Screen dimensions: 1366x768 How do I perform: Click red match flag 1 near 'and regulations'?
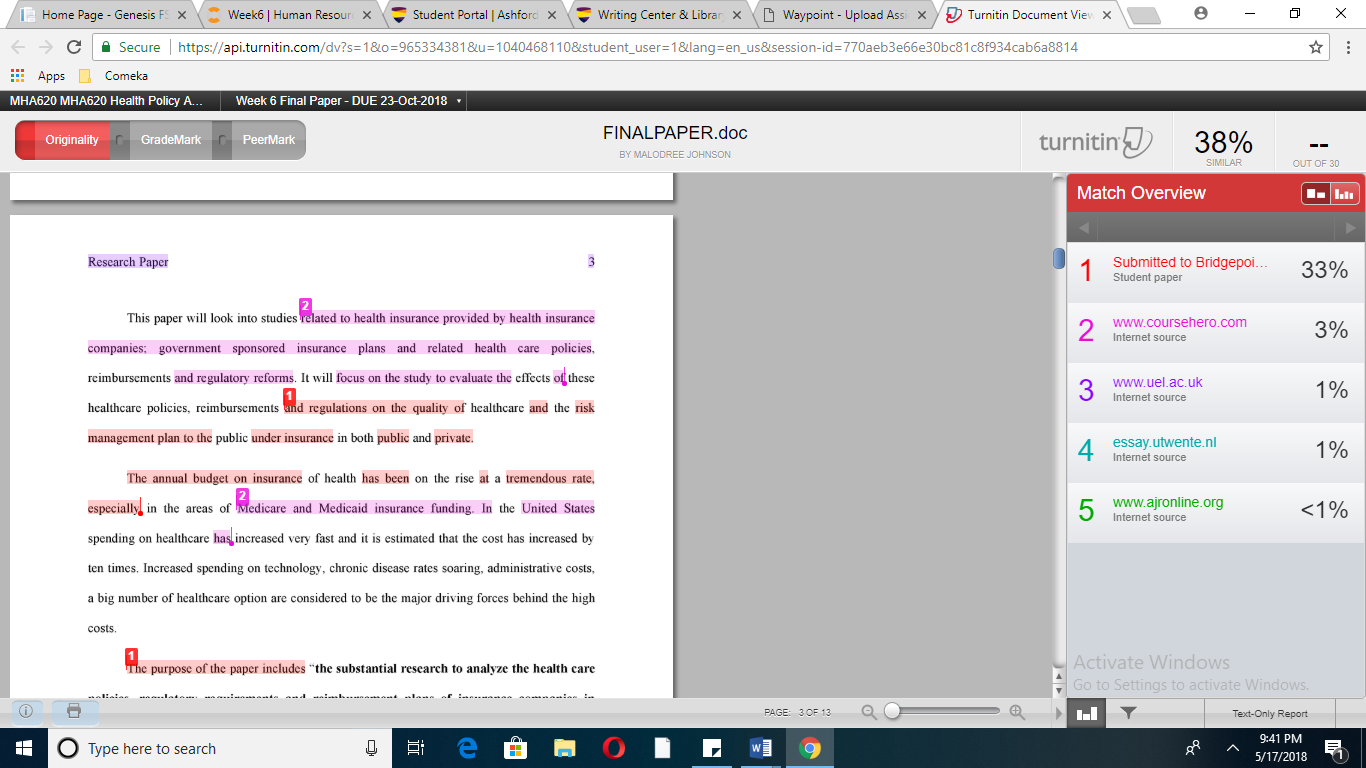pyautogui.click(x=290, y=396)
